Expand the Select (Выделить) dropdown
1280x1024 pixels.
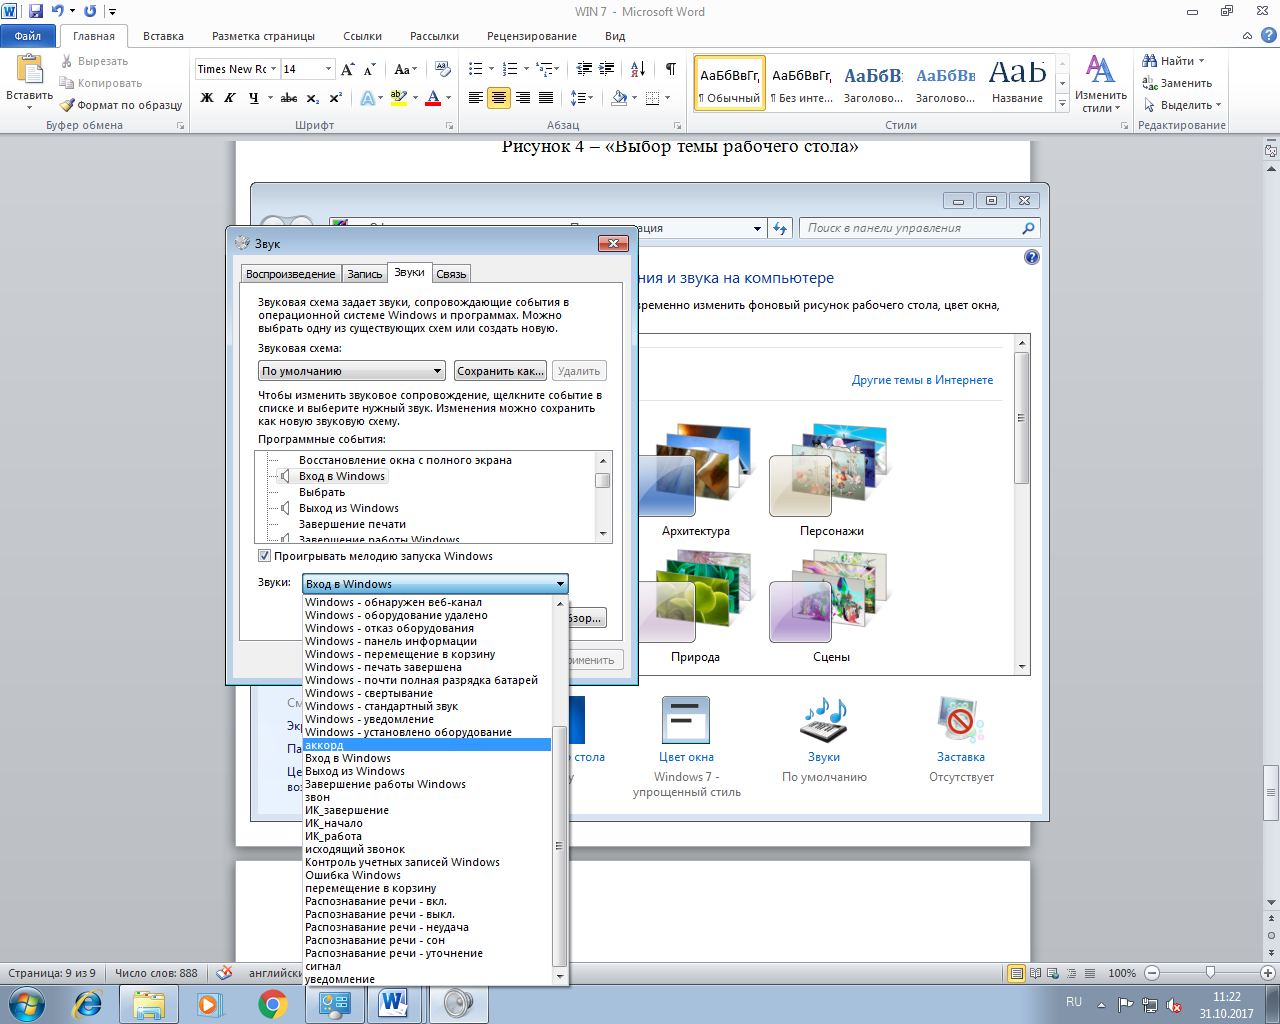click(1218, 105)
